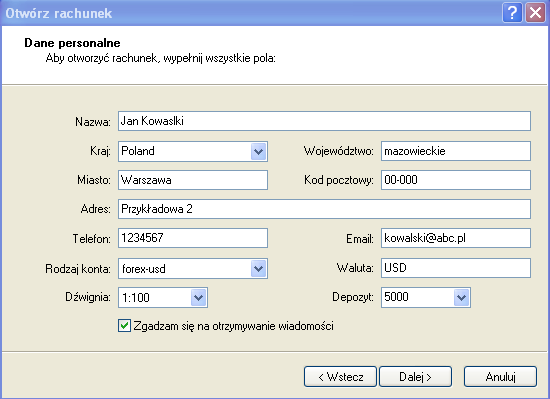Click the Dane personalne heading text
550x399 pixels.
(x=72, y=43)
